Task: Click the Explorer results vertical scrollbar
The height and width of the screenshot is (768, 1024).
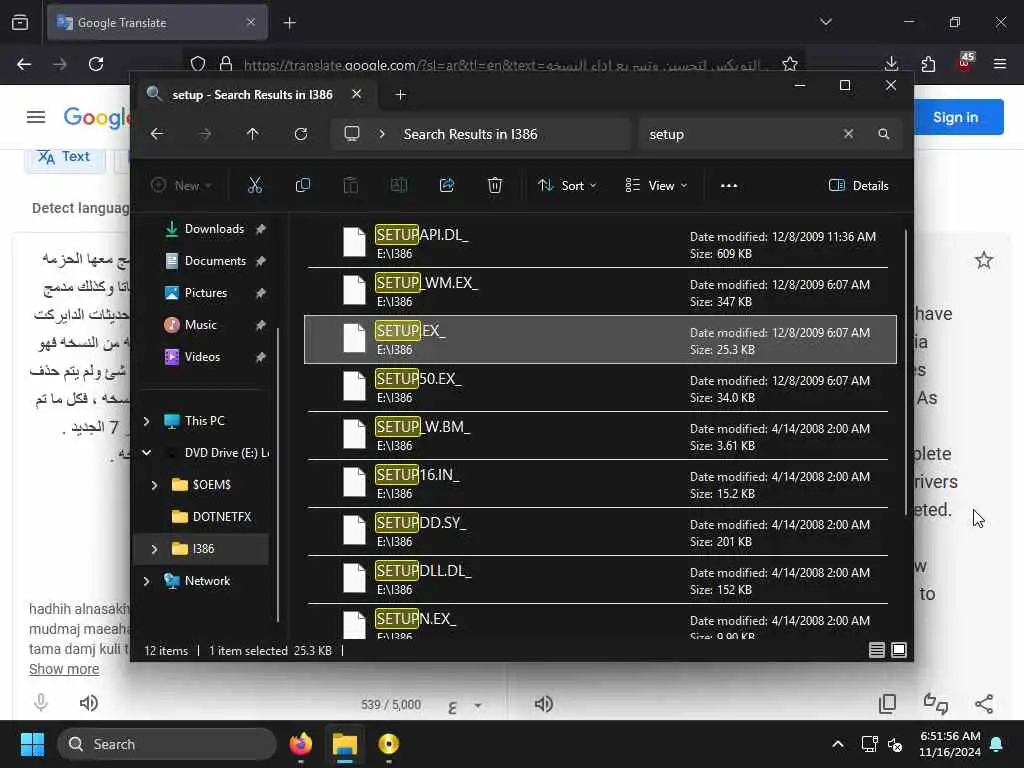Action: (906, 372)
